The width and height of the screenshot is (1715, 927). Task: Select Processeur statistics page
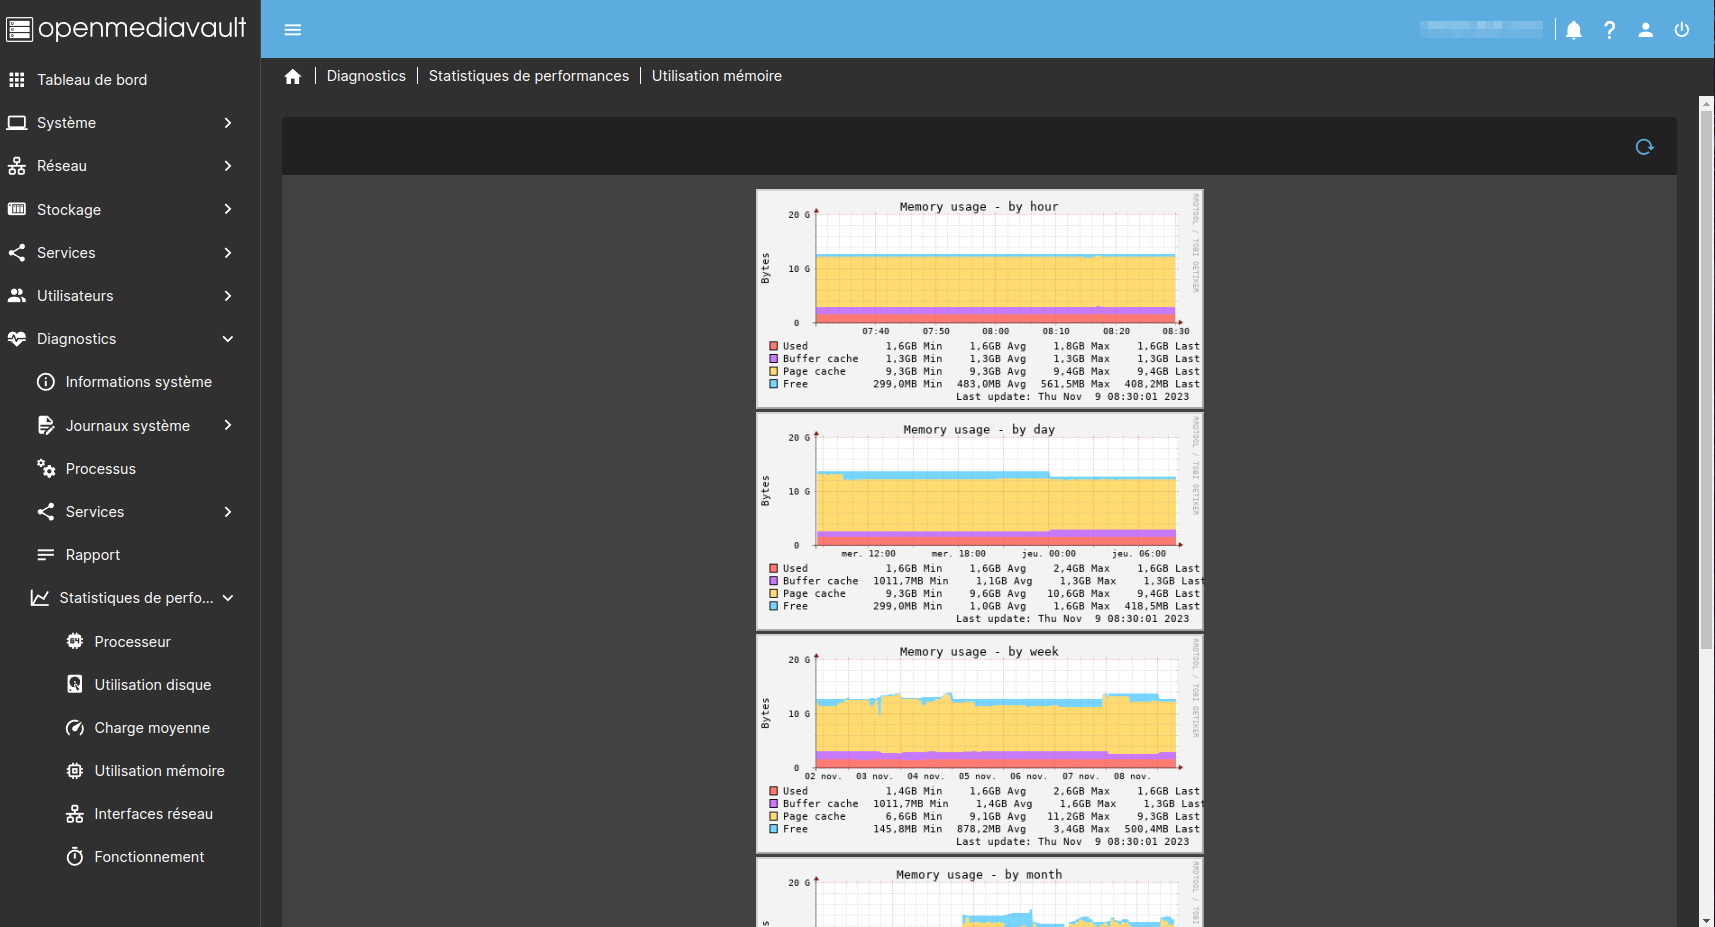pos(132,642)
